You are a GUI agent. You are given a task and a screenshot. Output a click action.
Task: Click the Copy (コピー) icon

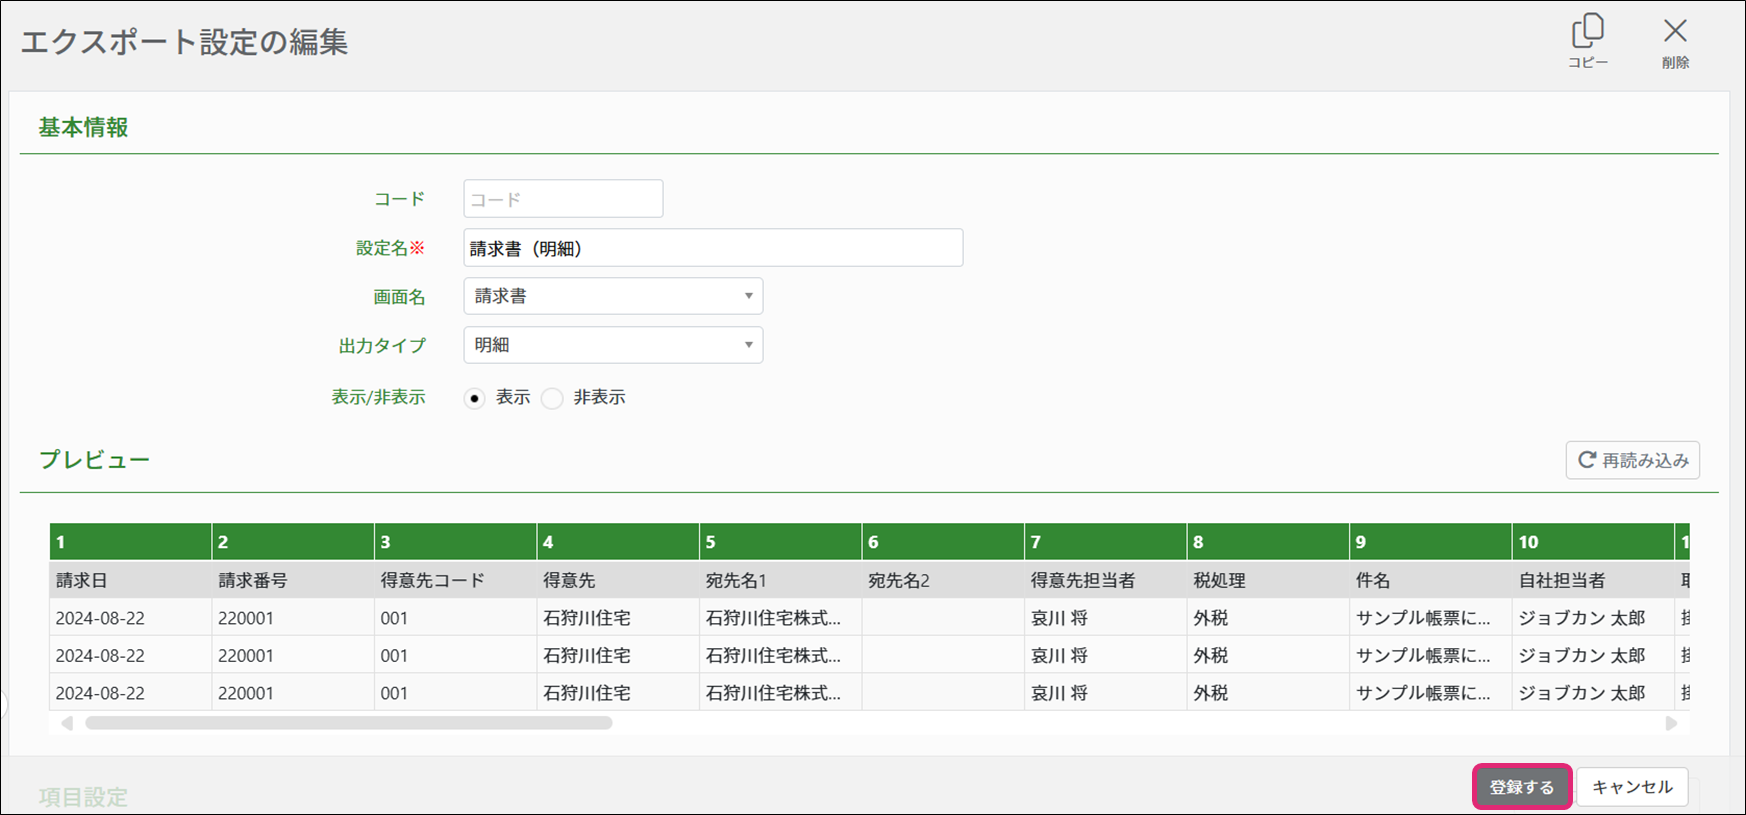click(1587, 32)
